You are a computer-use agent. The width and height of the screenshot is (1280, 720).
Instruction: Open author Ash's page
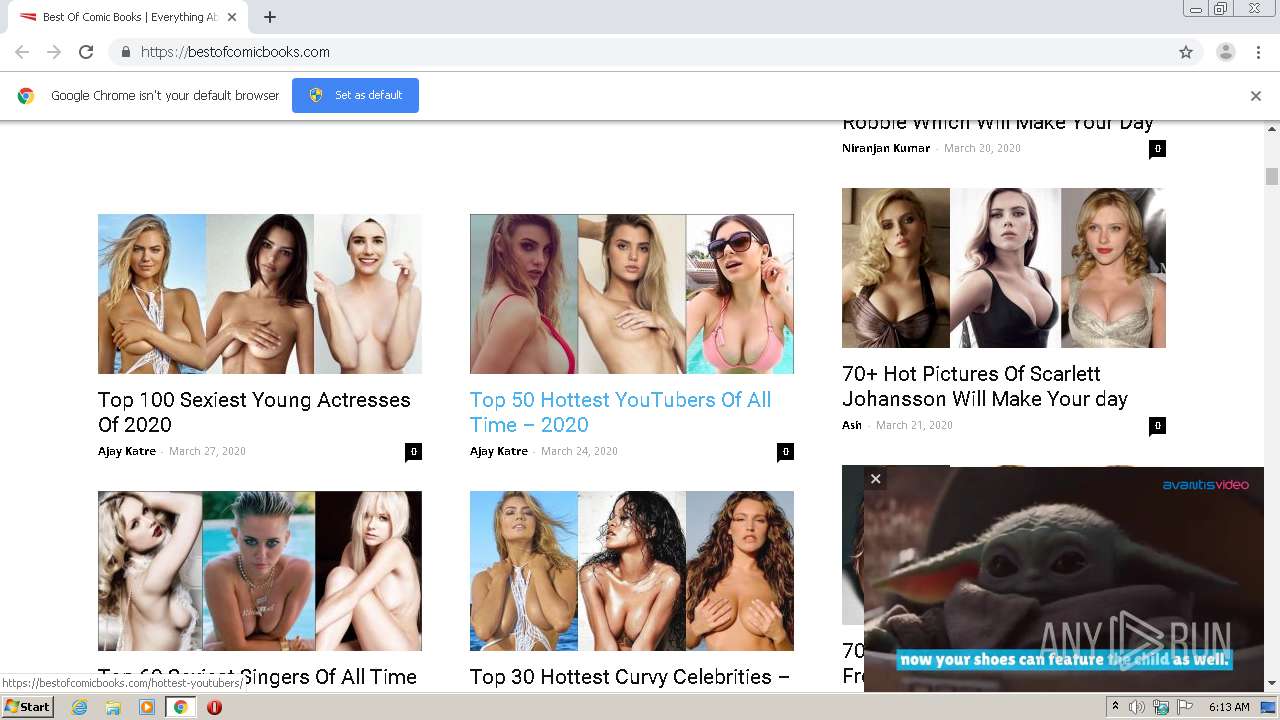[852, 425]
